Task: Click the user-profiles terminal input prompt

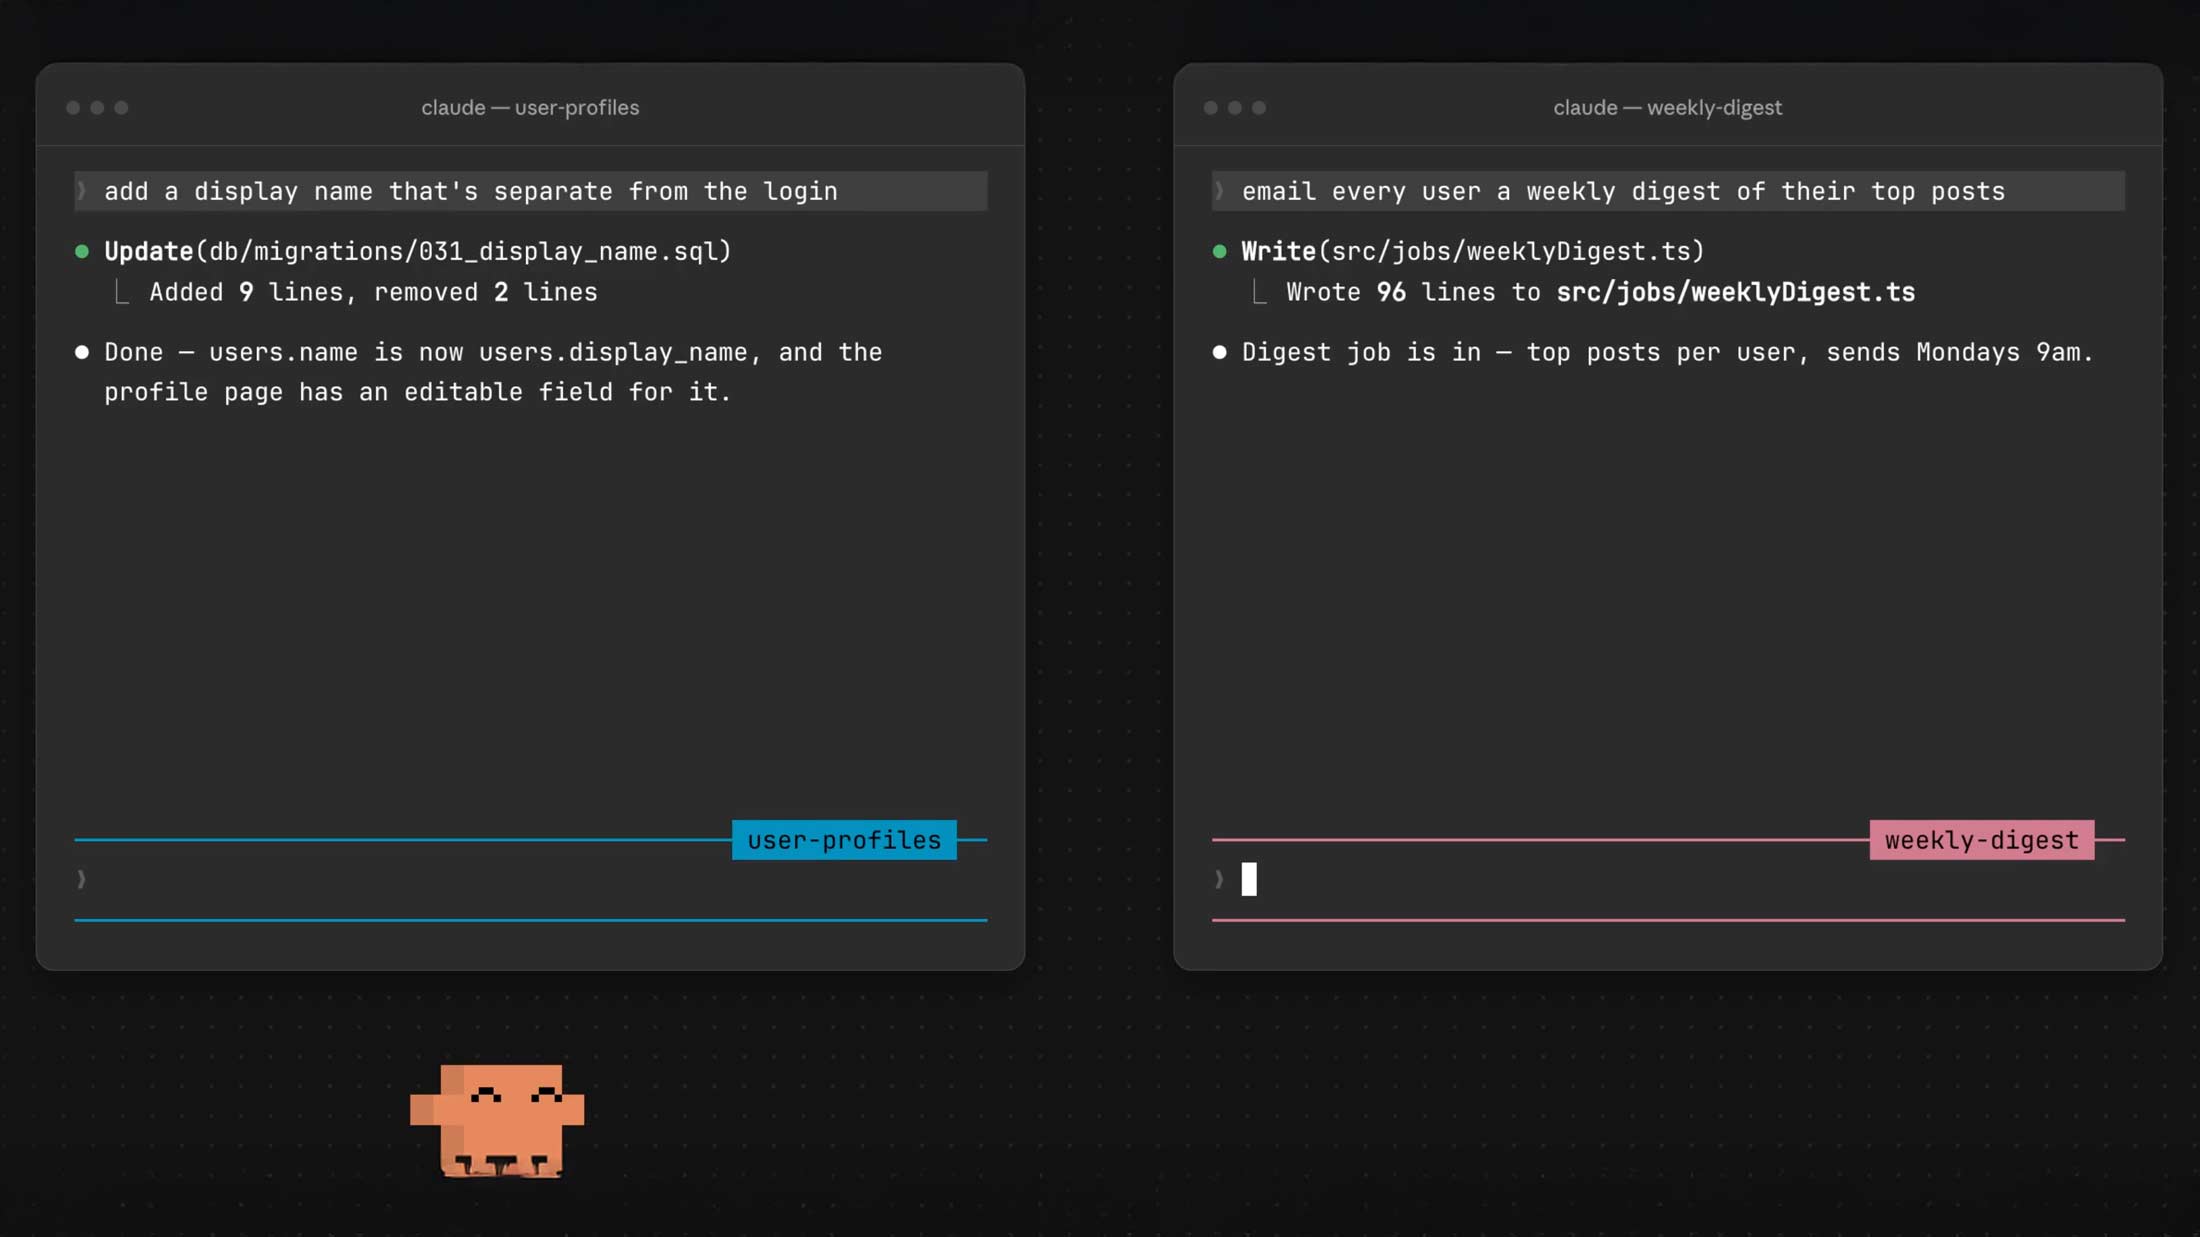Action: click(530, 880)
